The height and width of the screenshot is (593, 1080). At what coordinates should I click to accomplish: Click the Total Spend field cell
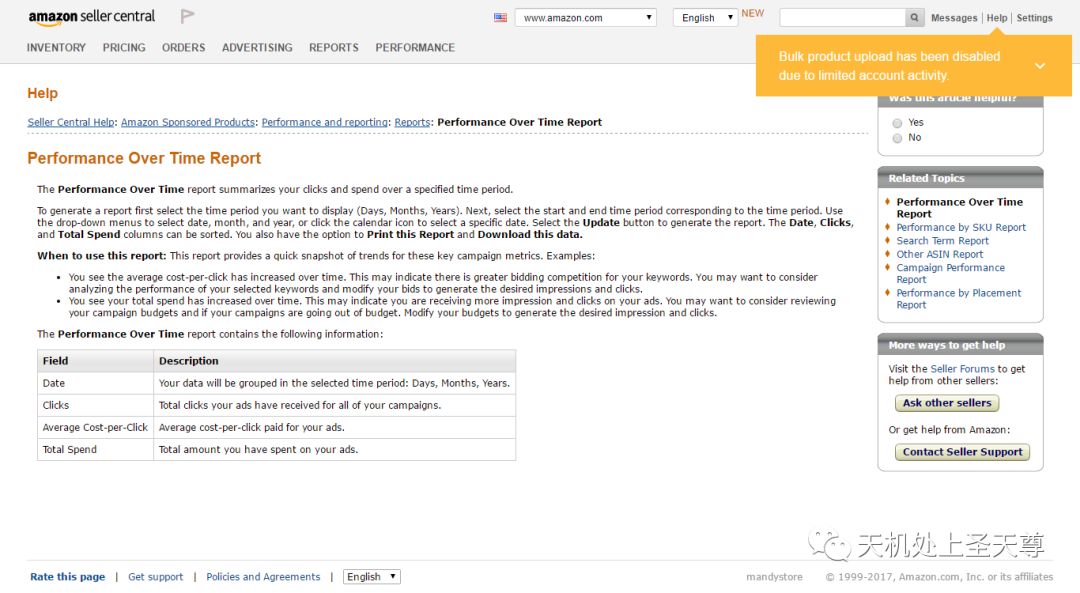tap(95, 449)
